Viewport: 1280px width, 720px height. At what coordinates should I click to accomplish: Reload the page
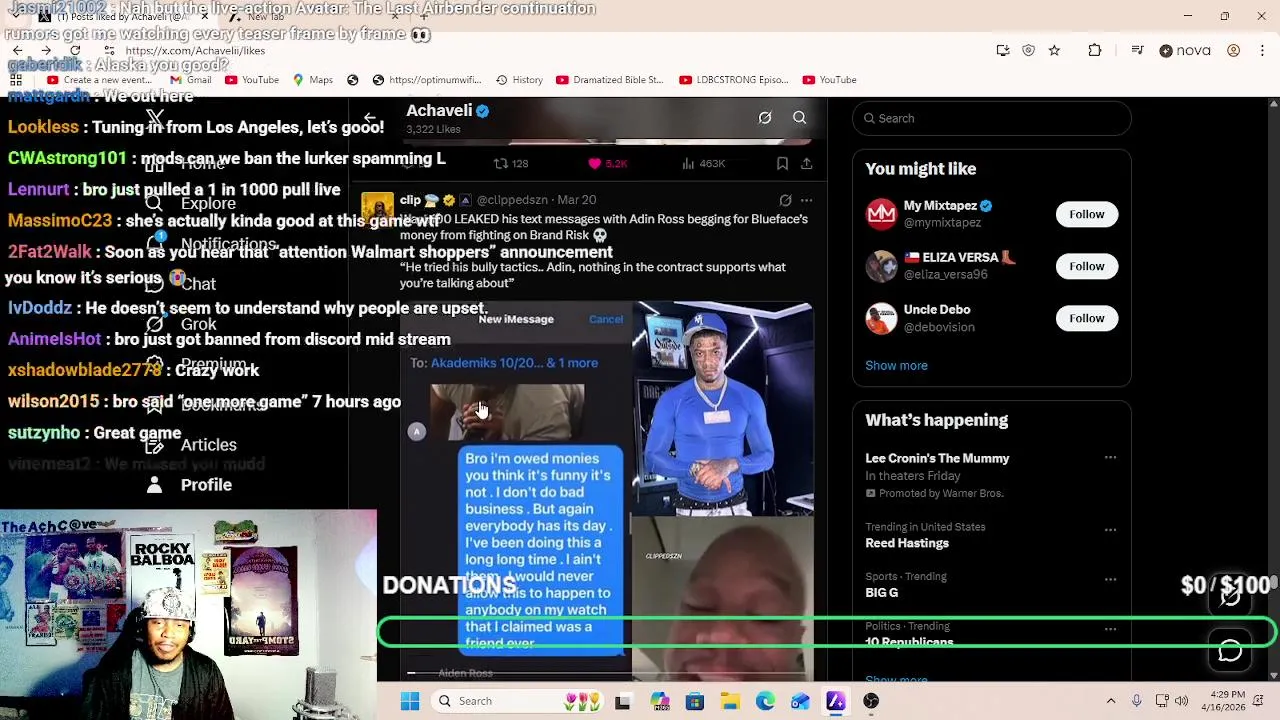pyautogui.click(x=75, y=50)
